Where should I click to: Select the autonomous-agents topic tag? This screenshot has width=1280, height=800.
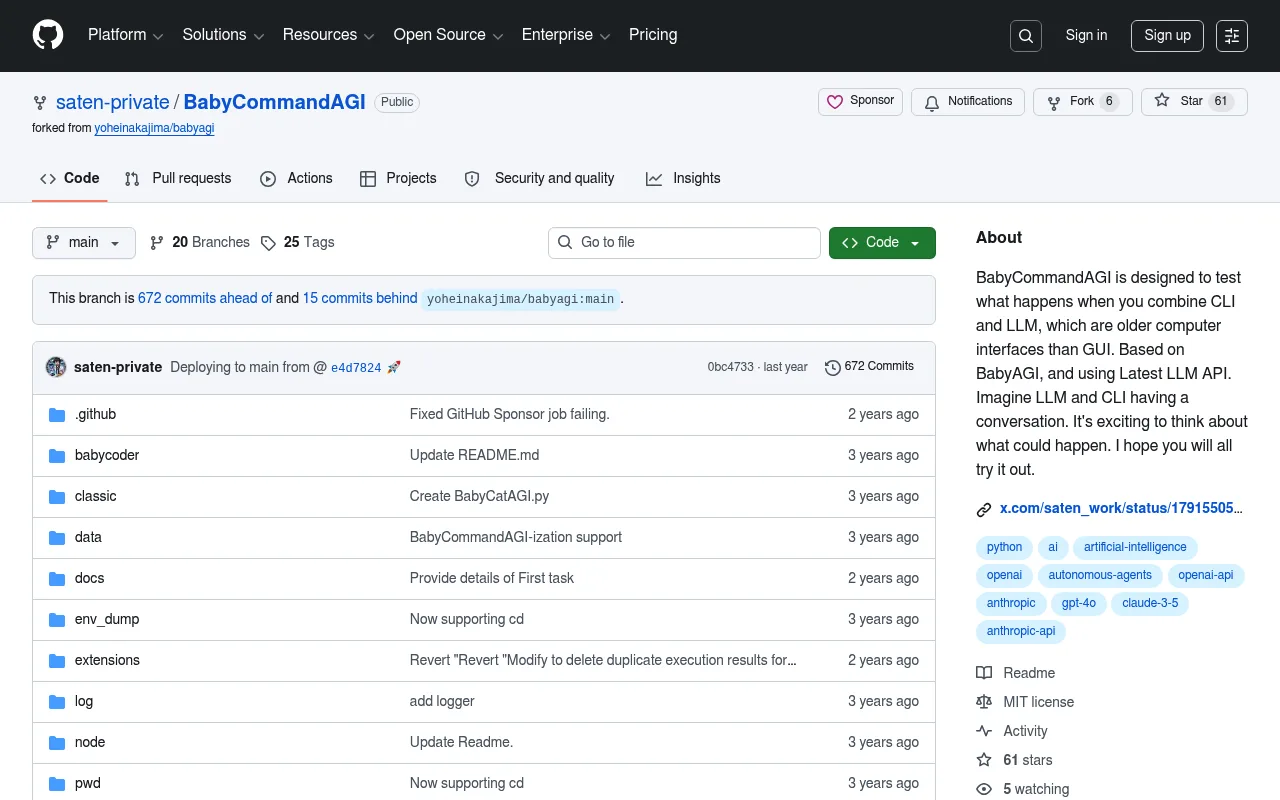point(1100,575)
